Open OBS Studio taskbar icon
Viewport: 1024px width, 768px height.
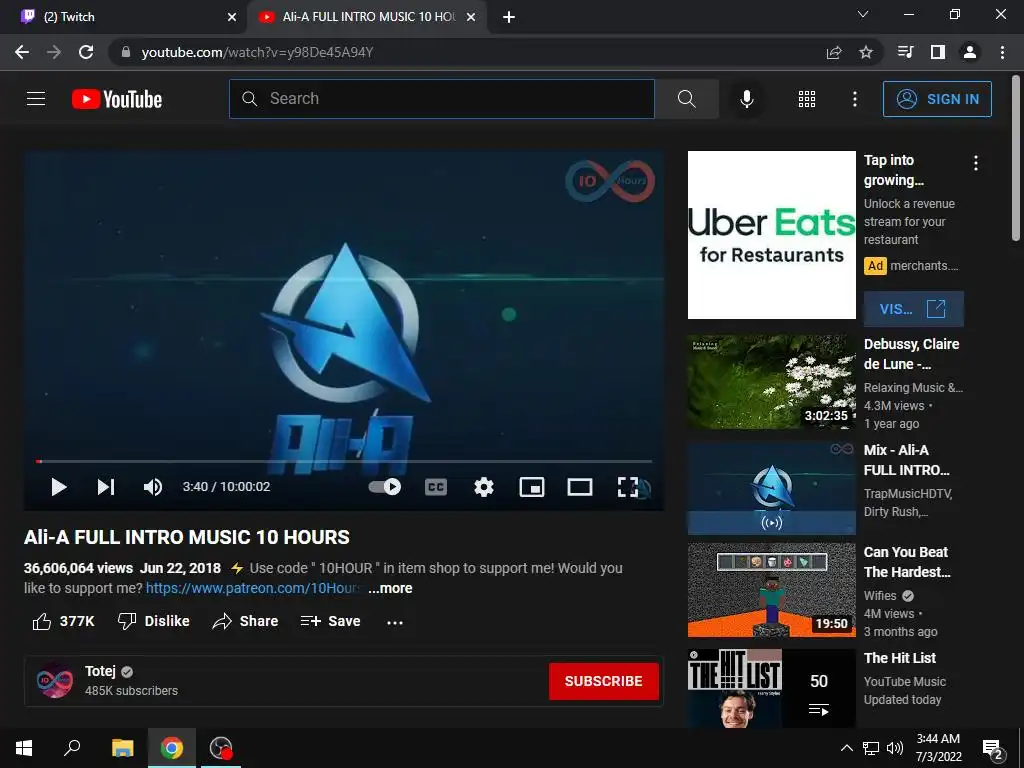[221, 748]
